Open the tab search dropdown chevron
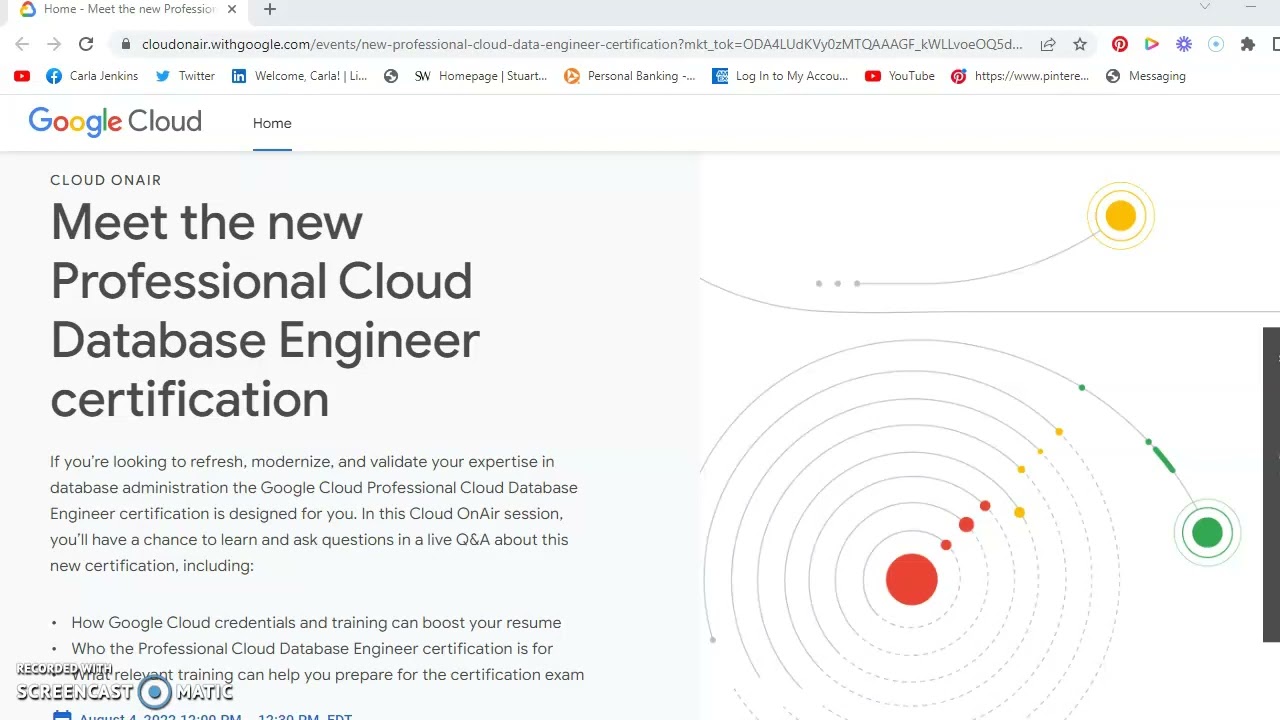The height and width of the screenshot is (720, 1280). pos(1205,7)
